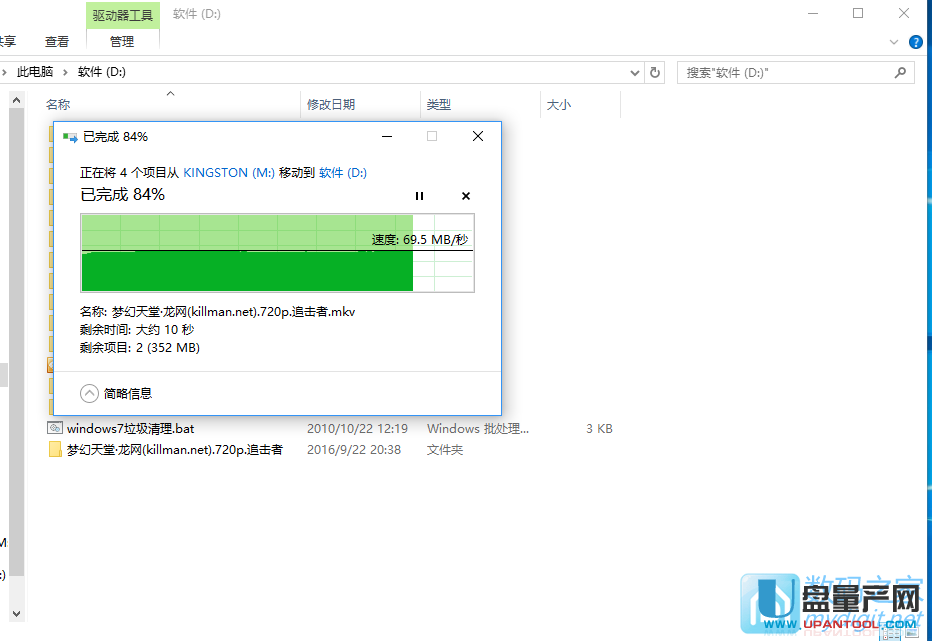Click the windows7垃圾清理.bat file icon

click(55, 428)
